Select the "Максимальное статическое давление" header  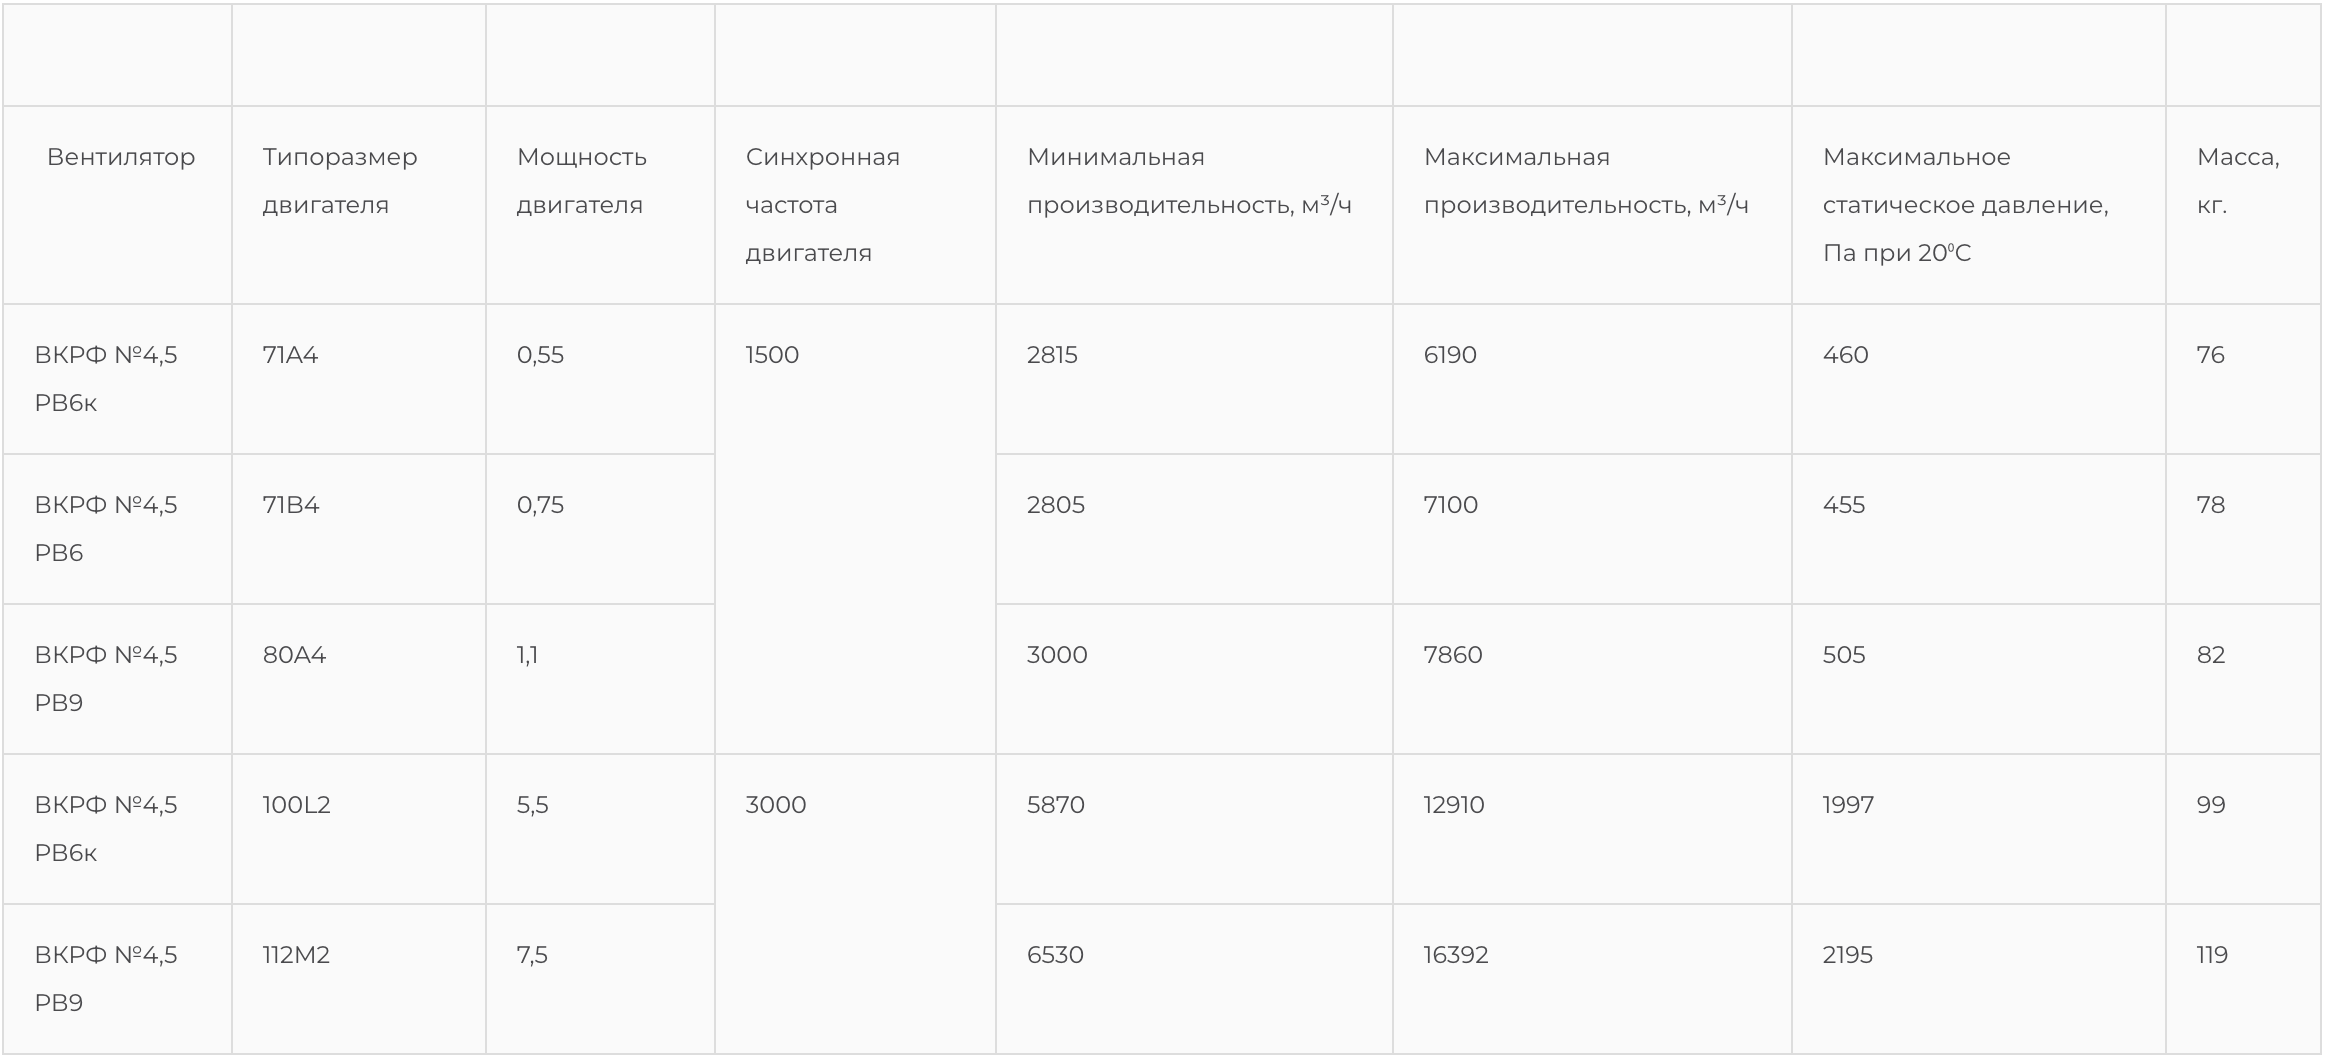coord(1965,205)
